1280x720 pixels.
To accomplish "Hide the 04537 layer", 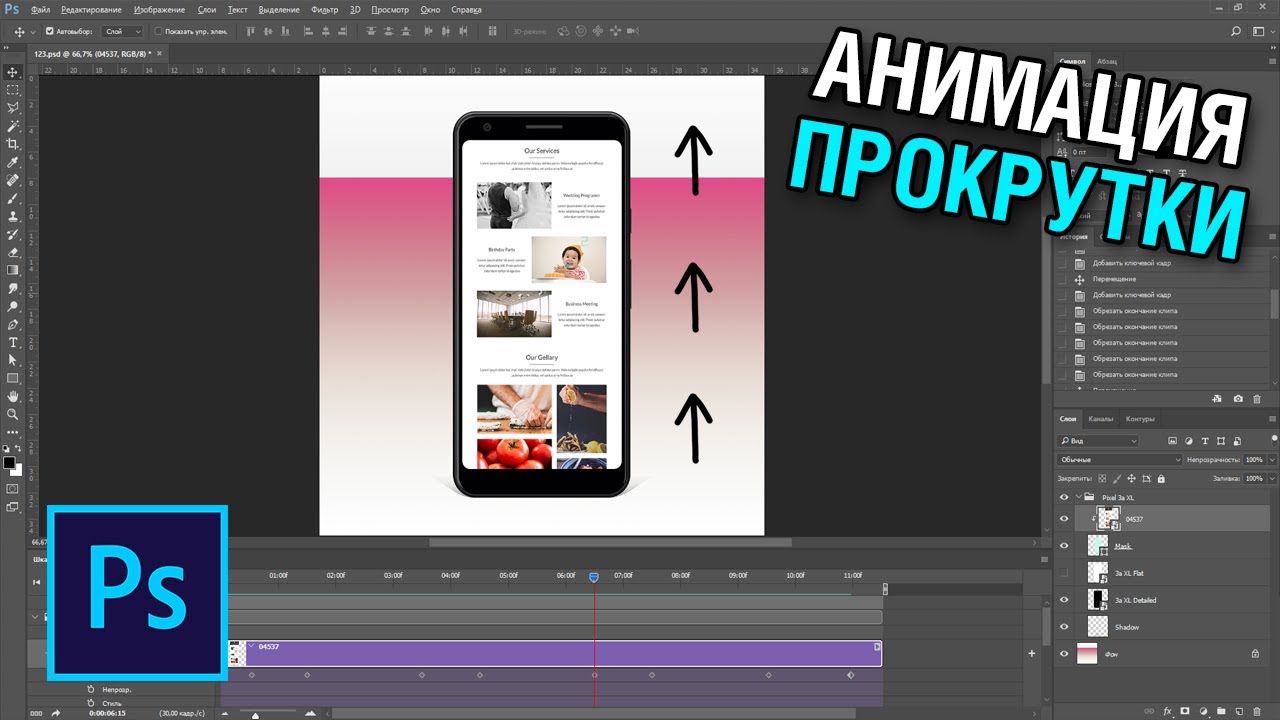I will click(x=1064, y=519).
